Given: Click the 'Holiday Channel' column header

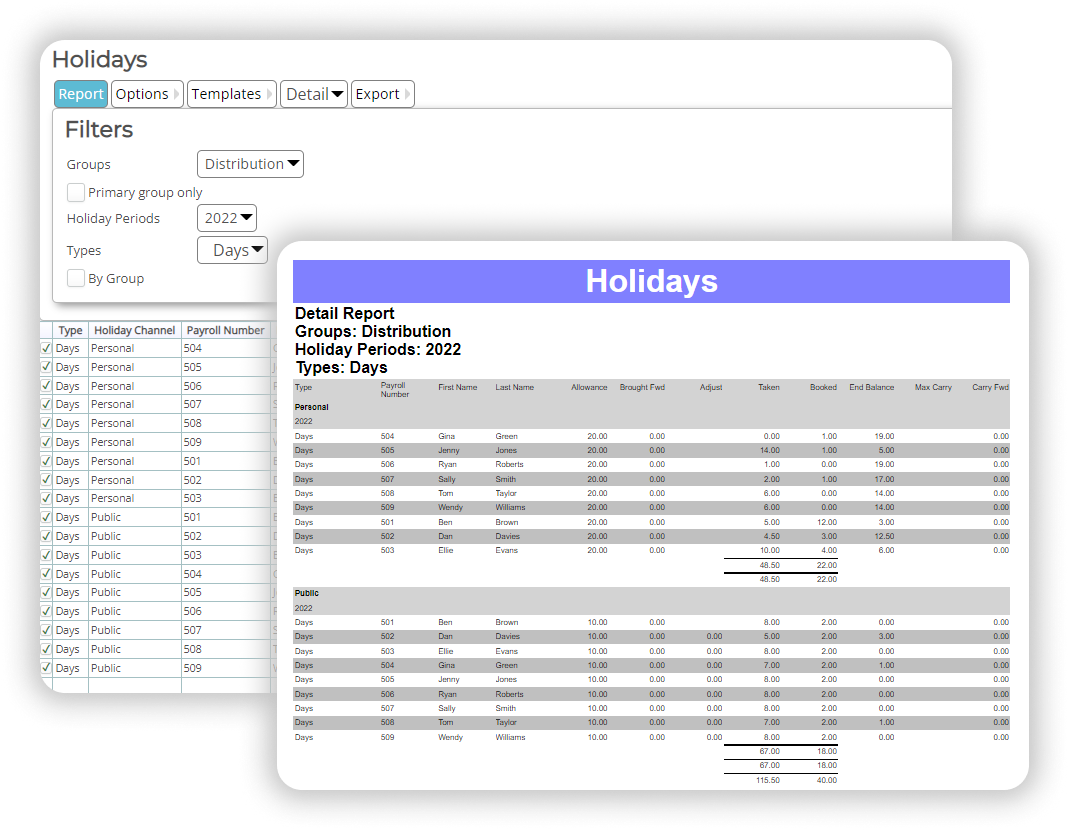Looking at the screenshot, I should pyautogui.click(x=134, y=329).
